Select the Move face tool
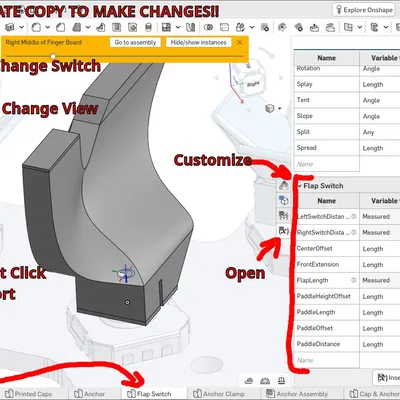The height and width of the screenshot is (400, 400). click(314, 27)
